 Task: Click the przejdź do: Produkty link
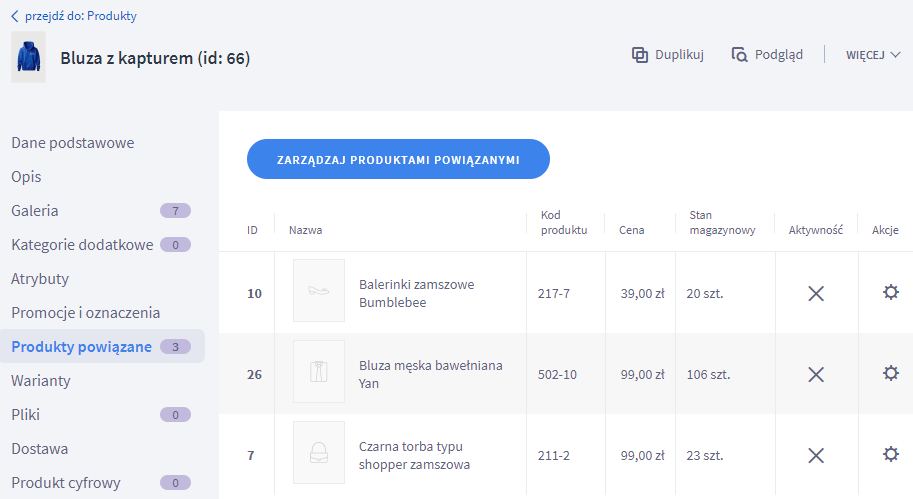click(81, 16)
